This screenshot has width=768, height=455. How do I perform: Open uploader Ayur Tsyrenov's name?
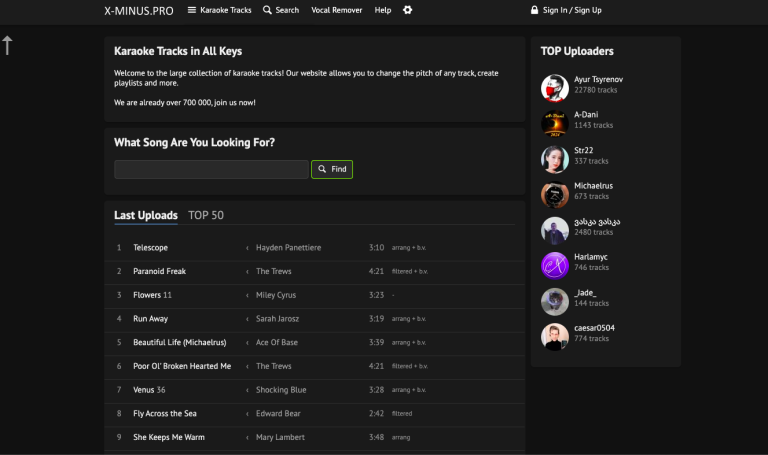pos(599,79)
